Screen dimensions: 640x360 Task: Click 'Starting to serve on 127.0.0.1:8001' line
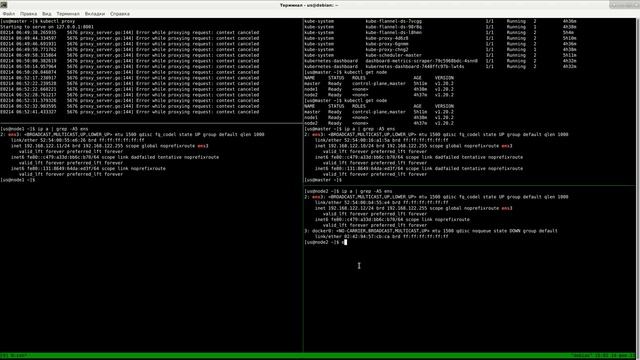click(47, 27)
